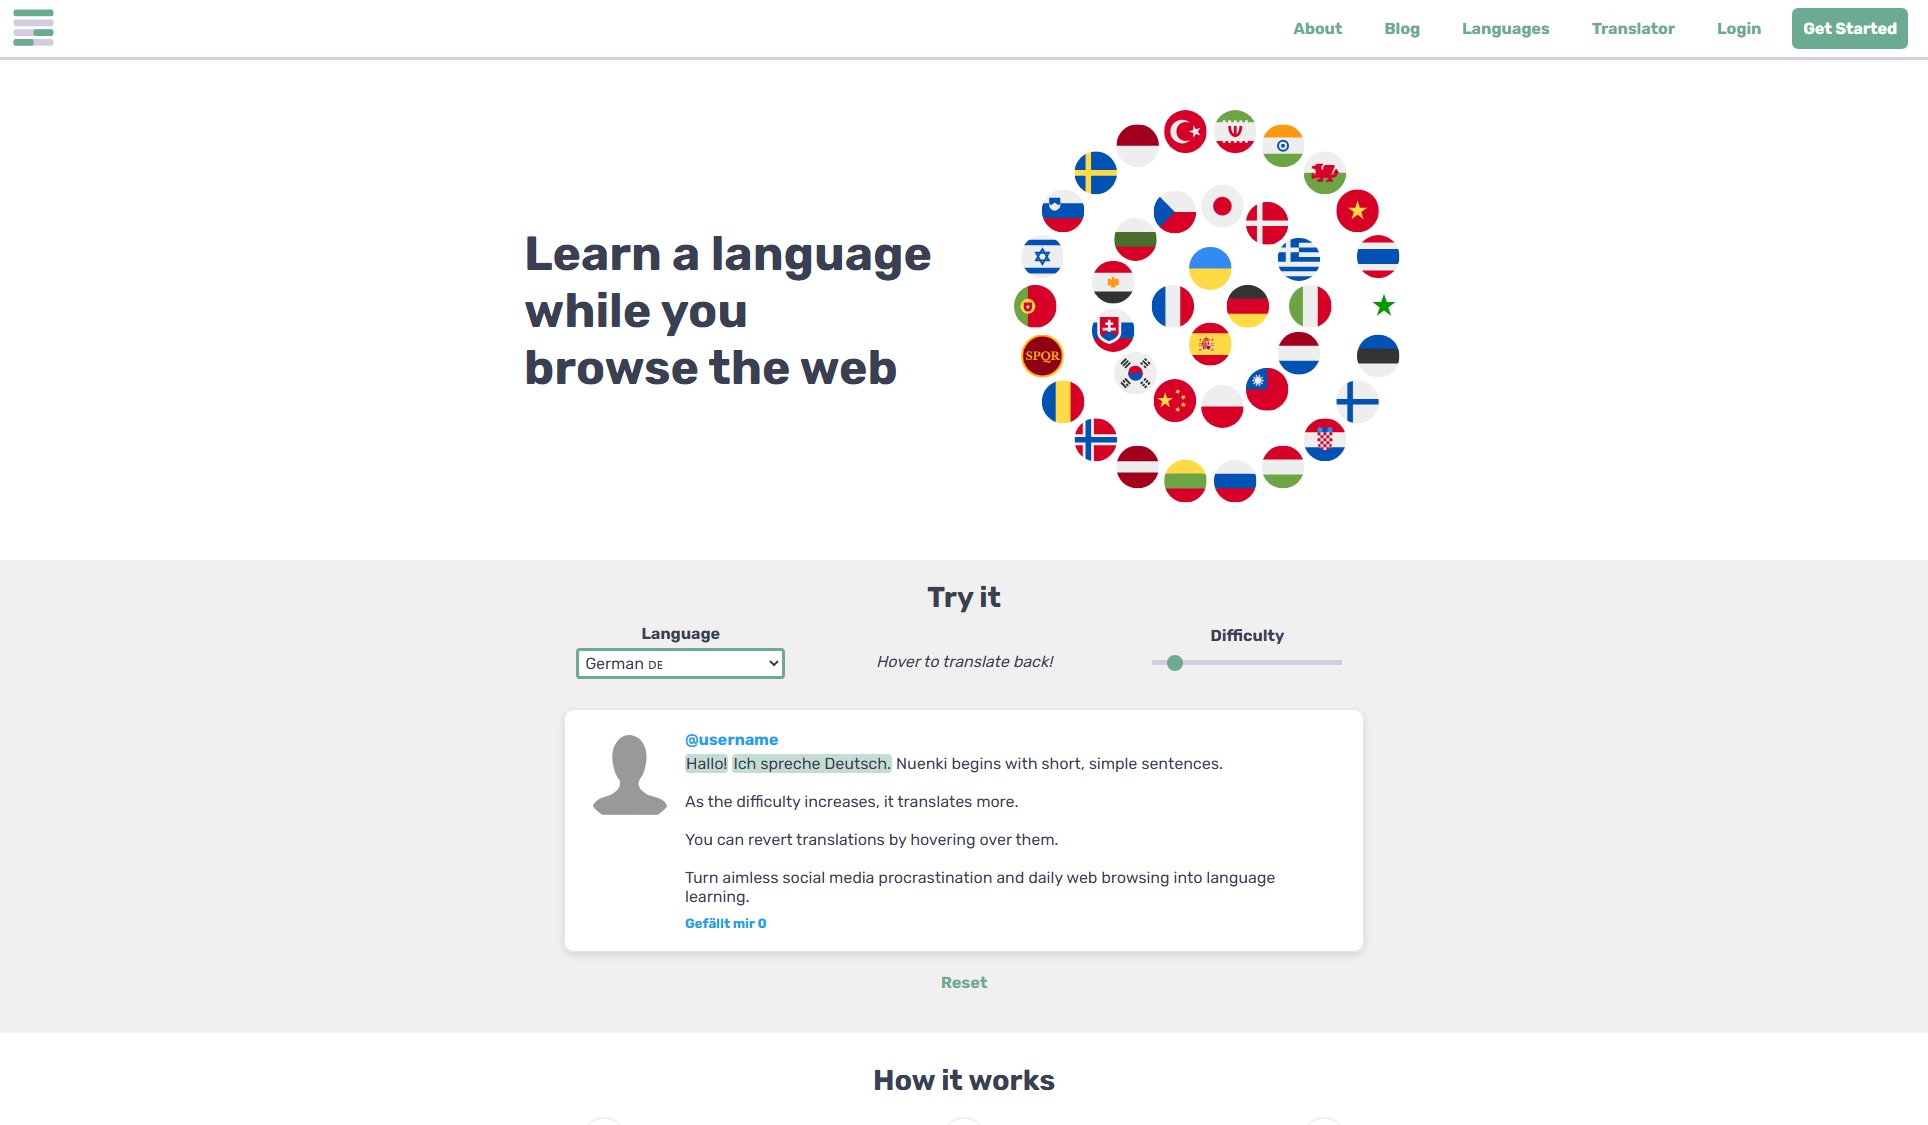Click the Swedish flag icon
Screen dimensions: 1928x1125
(x=1095, y=173)
